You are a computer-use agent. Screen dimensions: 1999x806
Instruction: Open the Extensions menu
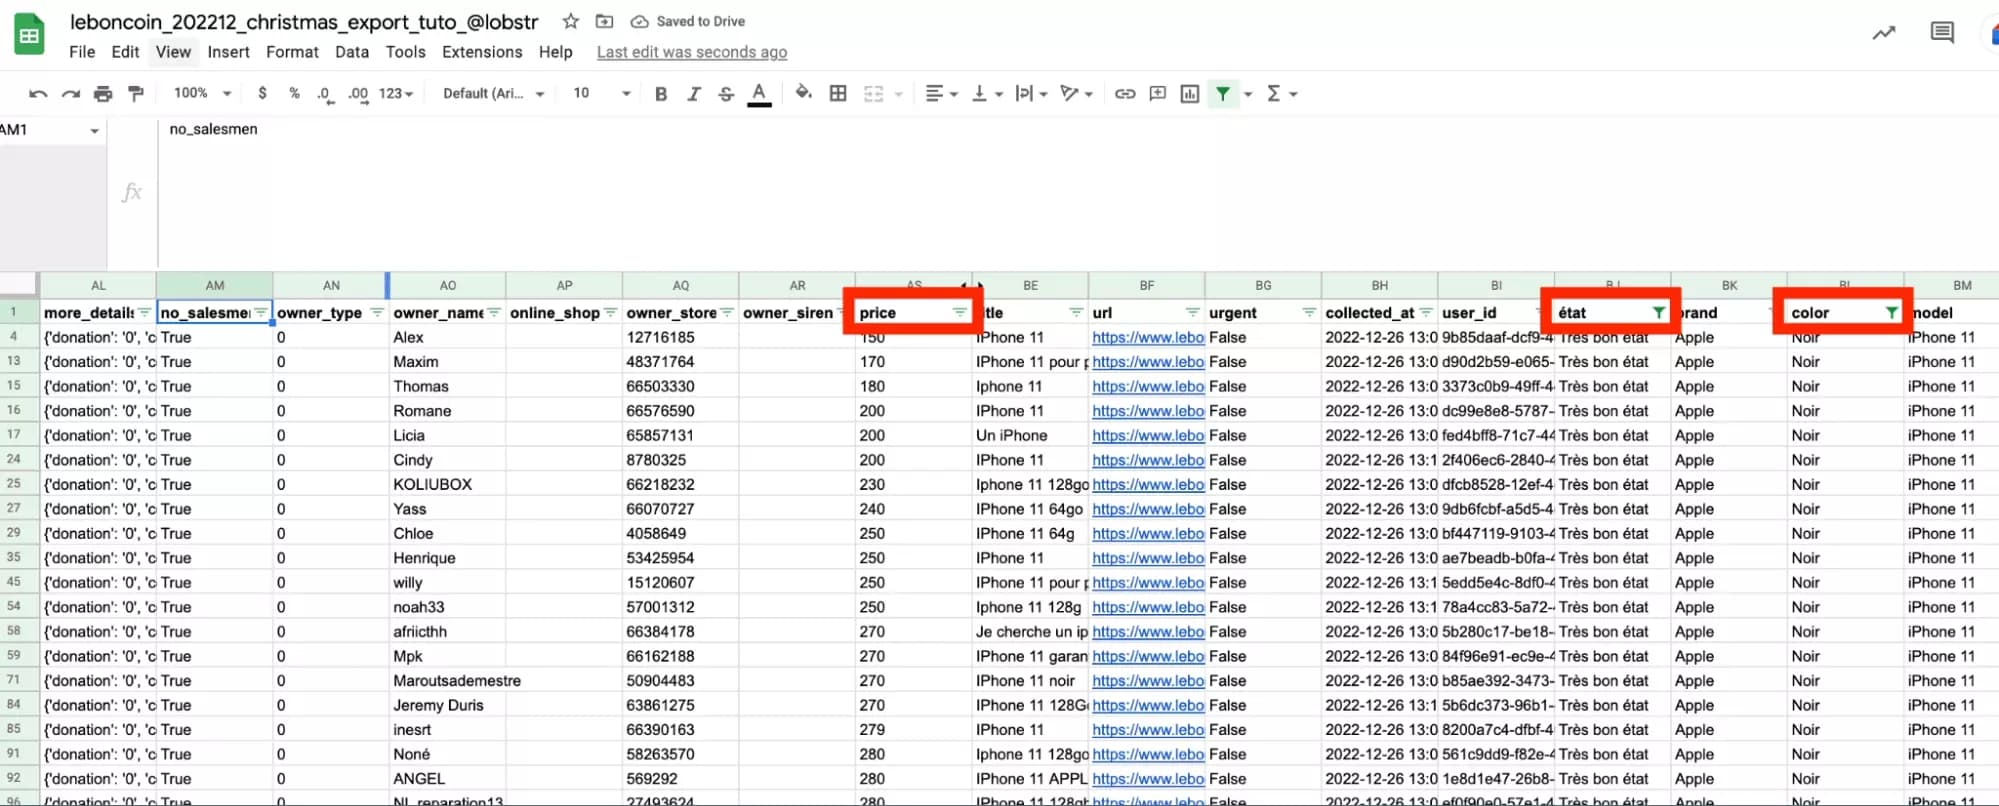[482, 52]
